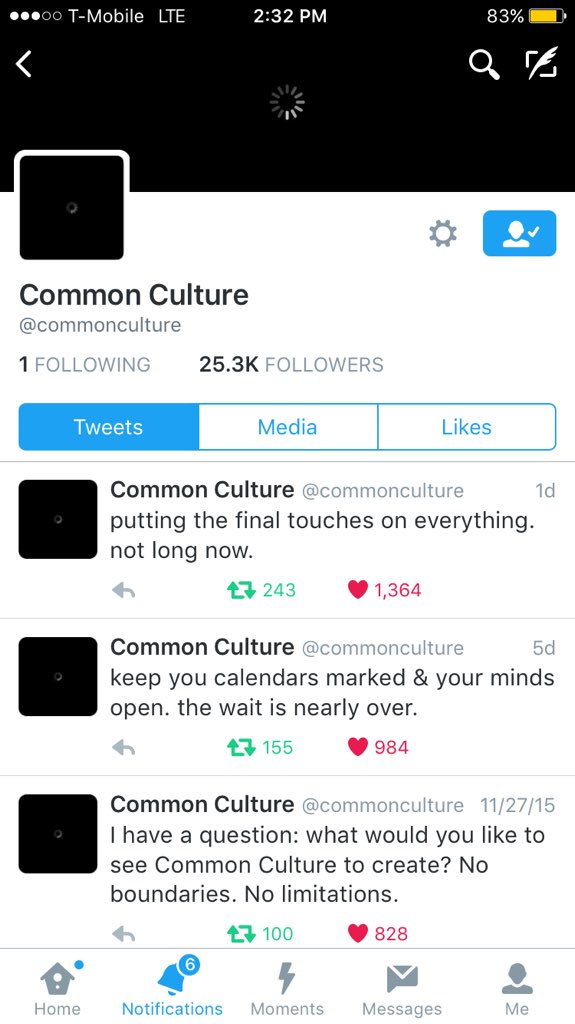Tap the Common Culture profile picture

tap(72, 208)
